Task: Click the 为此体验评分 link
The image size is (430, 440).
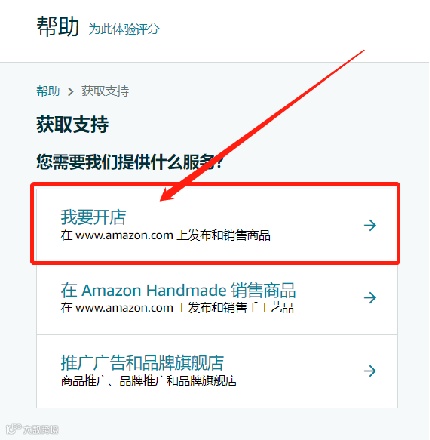Action: pos(124,29)
